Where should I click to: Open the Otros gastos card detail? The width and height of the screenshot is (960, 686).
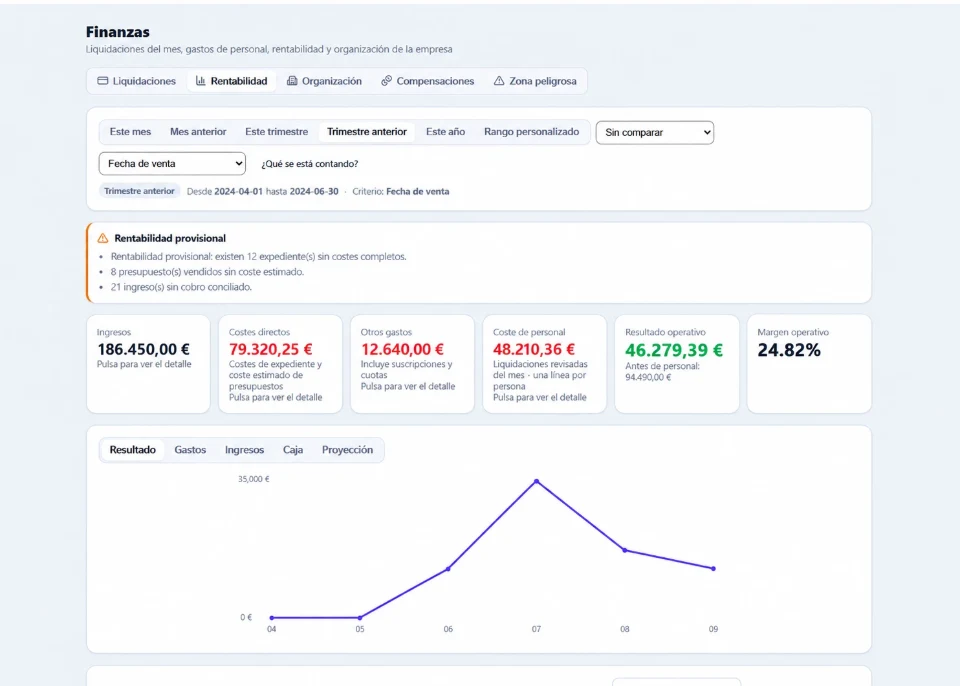click(x=412, y=364)
